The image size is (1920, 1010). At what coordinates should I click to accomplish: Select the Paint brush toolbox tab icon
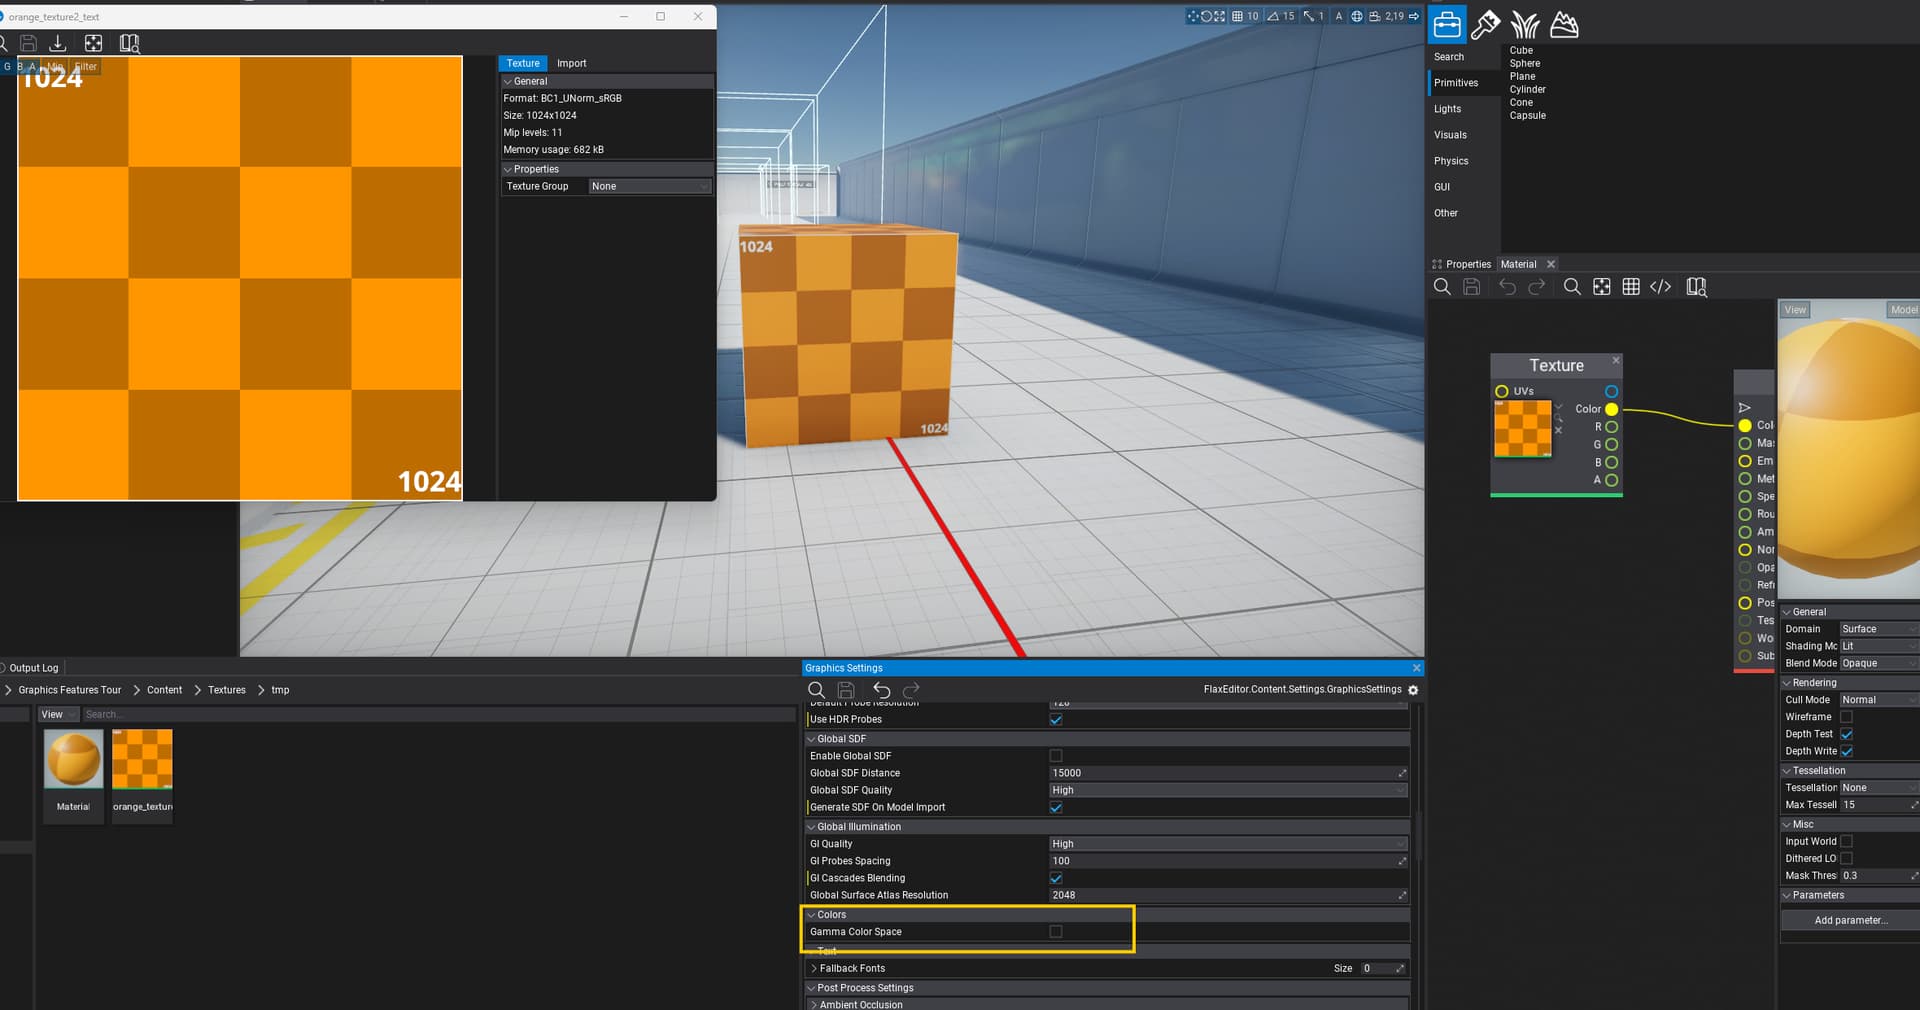point(1486,24)
